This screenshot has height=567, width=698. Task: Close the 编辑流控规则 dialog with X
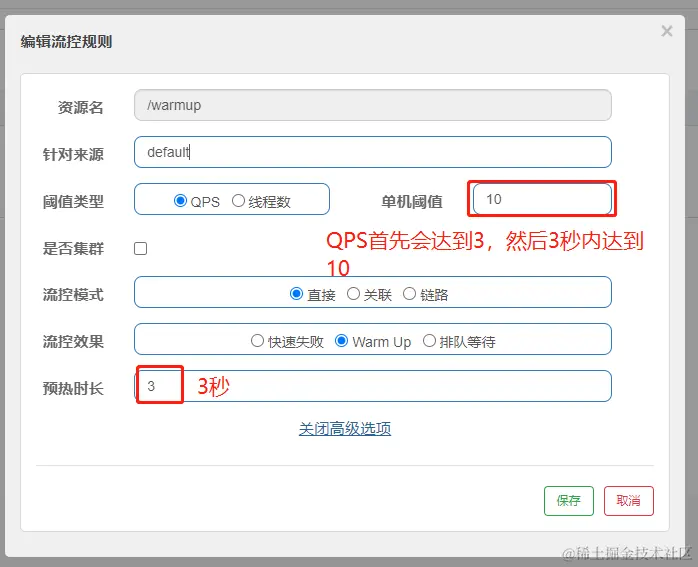[666, 31]
